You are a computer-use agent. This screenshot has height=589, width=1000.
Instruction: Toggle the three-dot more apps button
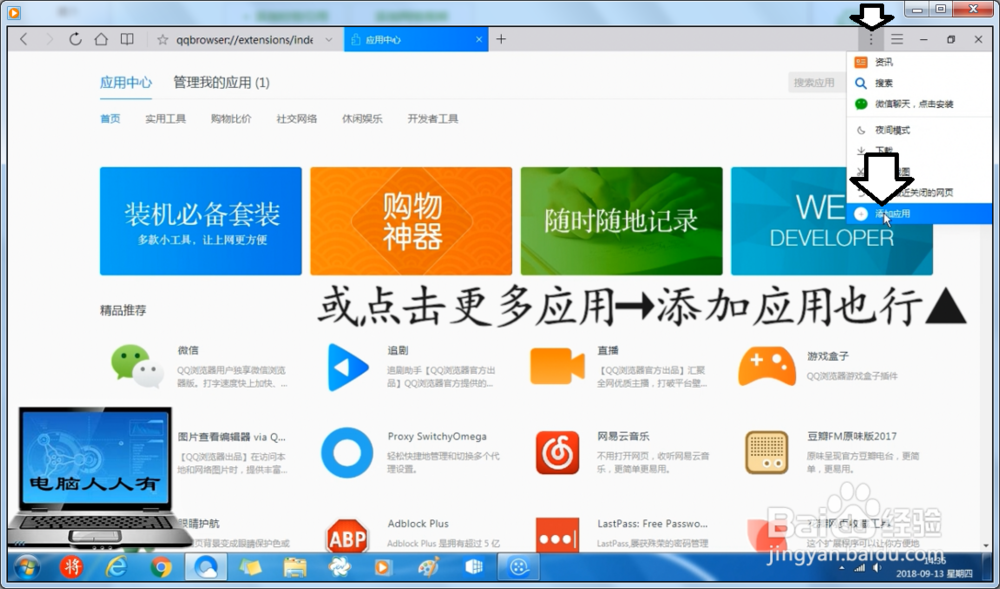871,40
